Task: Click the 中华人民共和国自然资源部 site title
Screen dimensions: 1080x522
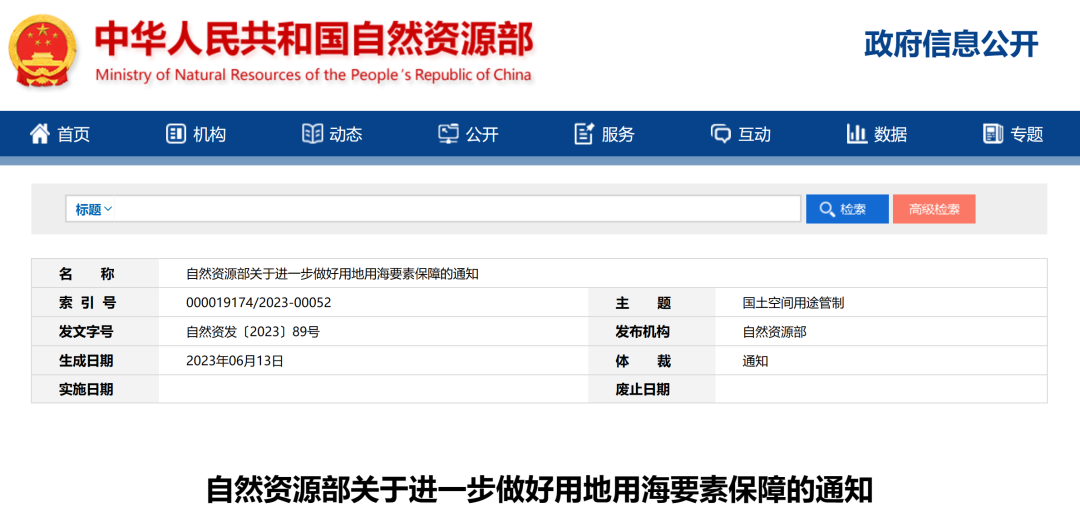Action: point(314,40)
